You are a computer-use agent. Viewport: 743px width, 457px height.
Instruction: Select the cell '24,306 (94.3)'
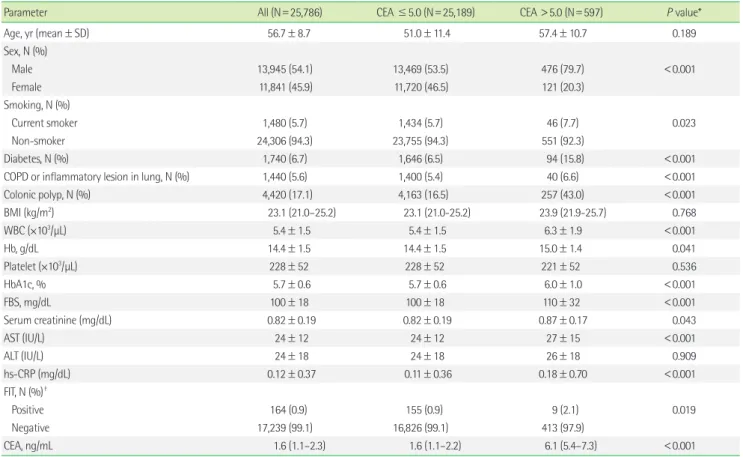(285, 141)
